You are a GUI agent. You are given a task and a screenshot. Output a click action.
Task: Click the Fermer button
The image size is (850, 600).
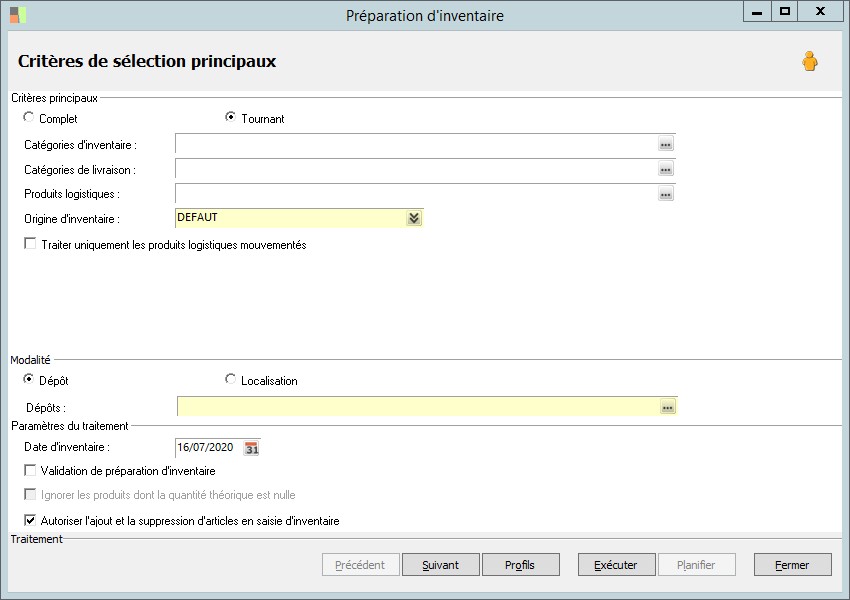(792, 565)
